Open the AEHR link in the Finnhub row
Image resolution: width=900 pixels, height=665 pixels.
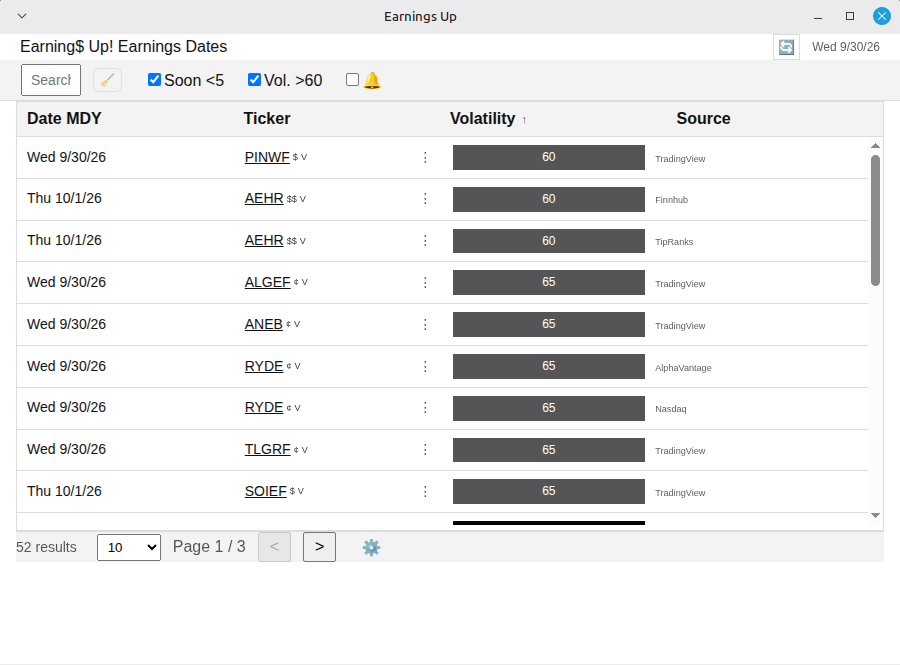264,199
